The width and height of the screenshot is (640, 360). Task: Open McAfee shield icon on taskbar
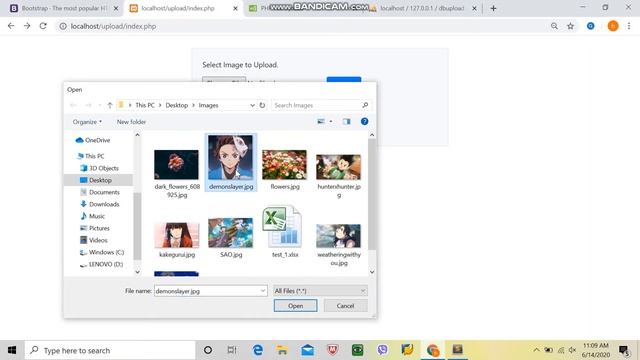(x=333, y=350)
